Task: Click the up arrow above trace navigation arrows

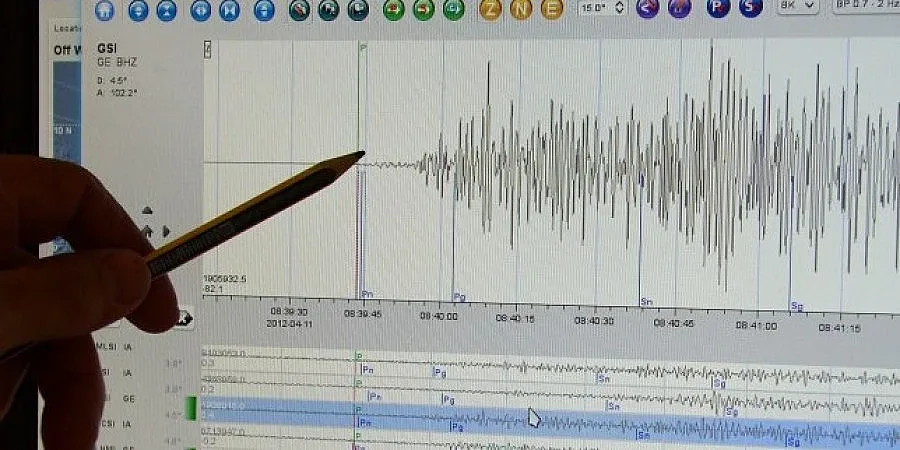Action: point(147,211)
